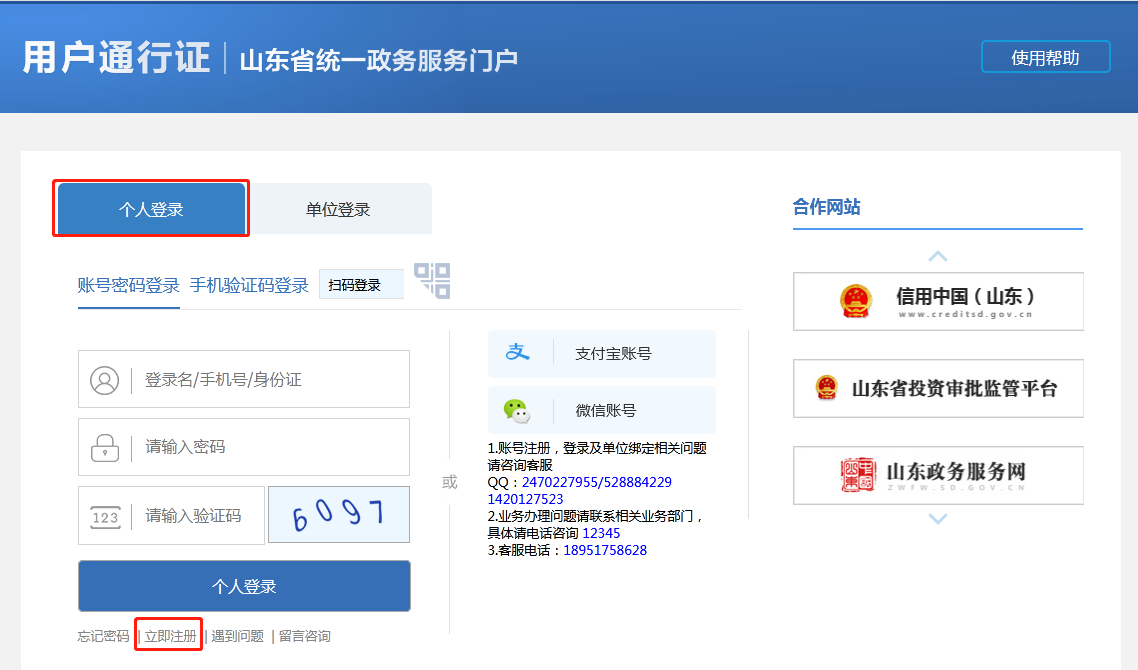Viewport: 1138px width, 670px height.
Task: Focus the 请输入密码 password field
Action: pyautogui.click(x=270, y=447)
